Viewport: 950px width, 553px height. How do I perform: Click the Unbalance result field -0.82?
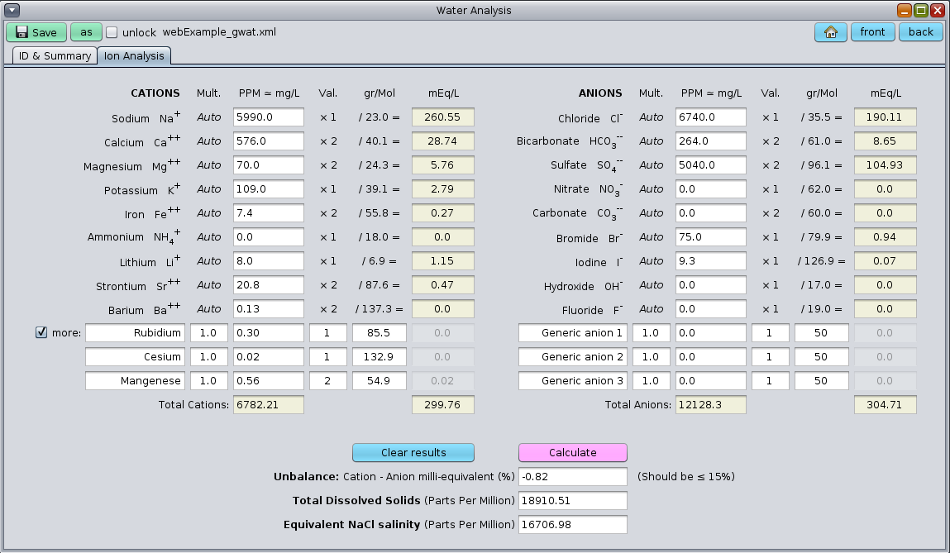click(573, 476)
